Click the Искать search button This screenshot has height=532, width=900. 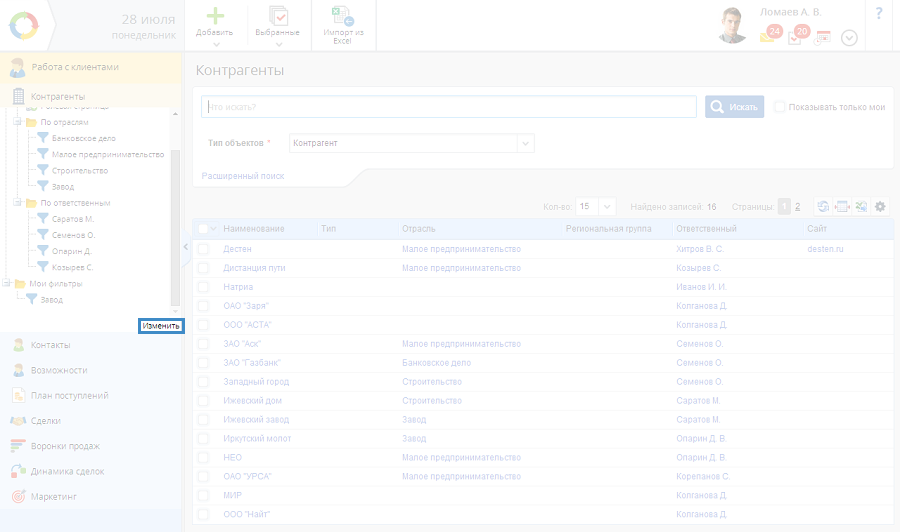tap(735, 107)
